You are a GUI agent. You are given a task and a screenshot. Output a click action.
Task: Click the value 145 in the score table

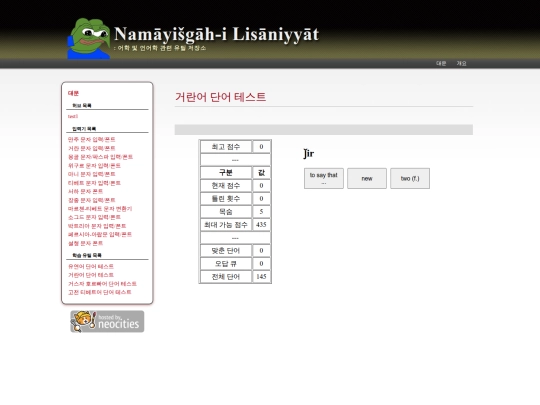click(x=261, y=277)
